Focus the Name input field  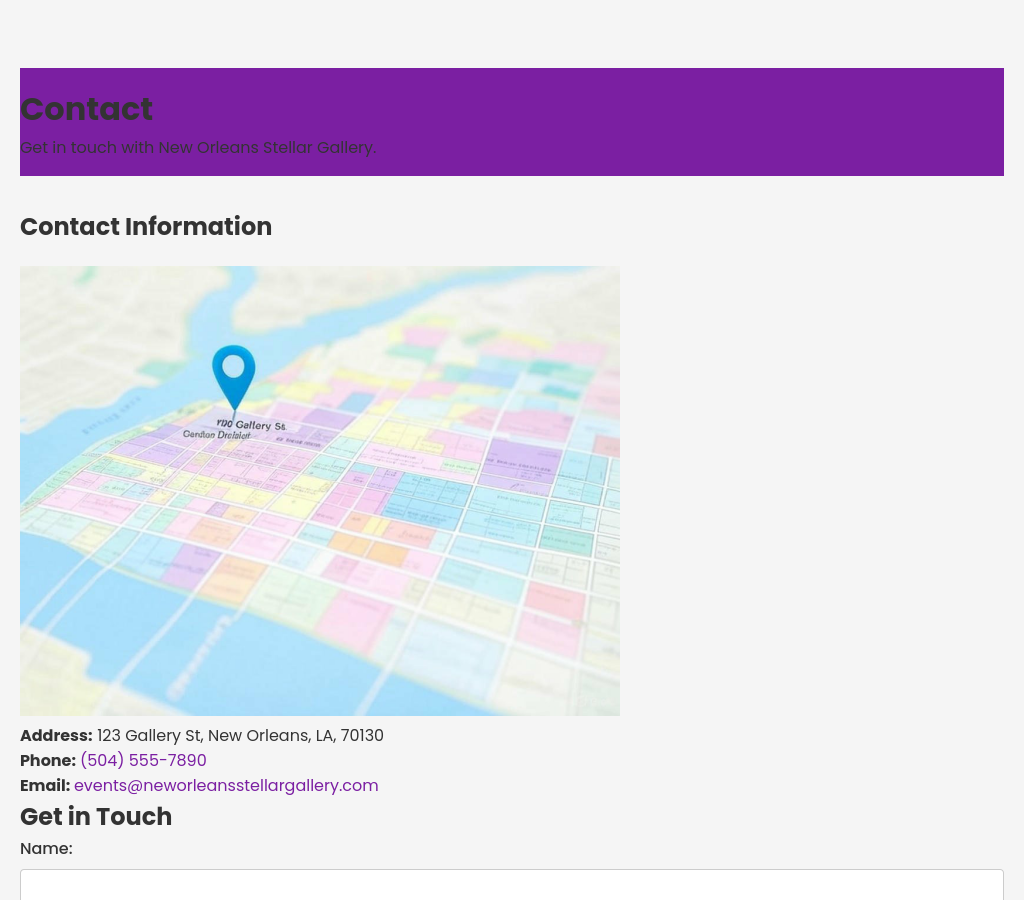click(x=511, y=884)
